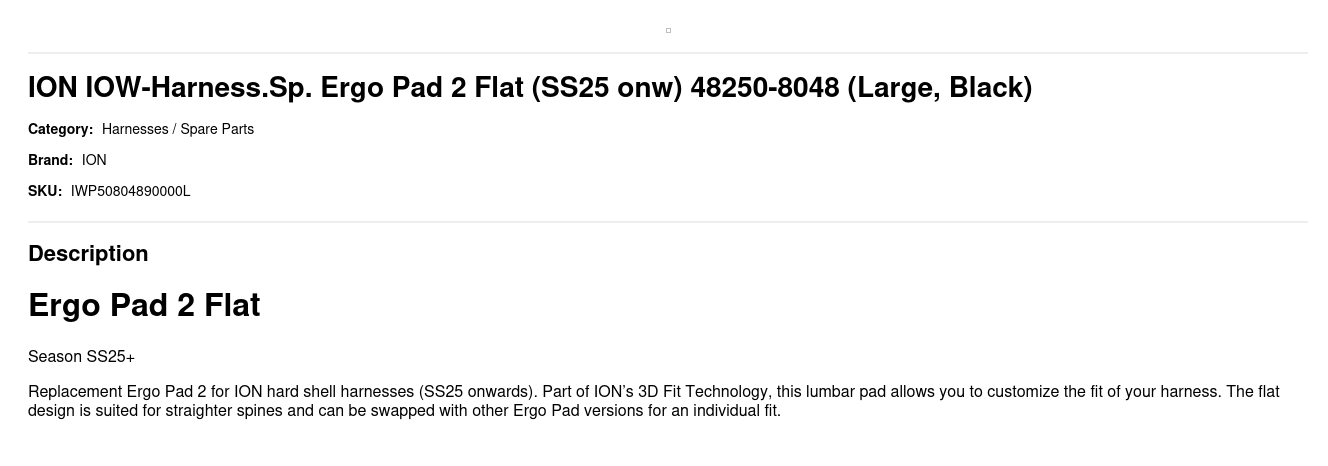Click the 'Ergo Pad 2 Flat' heading
Image resolution: width=1328 pixels, height=466 pixels.
(x=144, y=305)
